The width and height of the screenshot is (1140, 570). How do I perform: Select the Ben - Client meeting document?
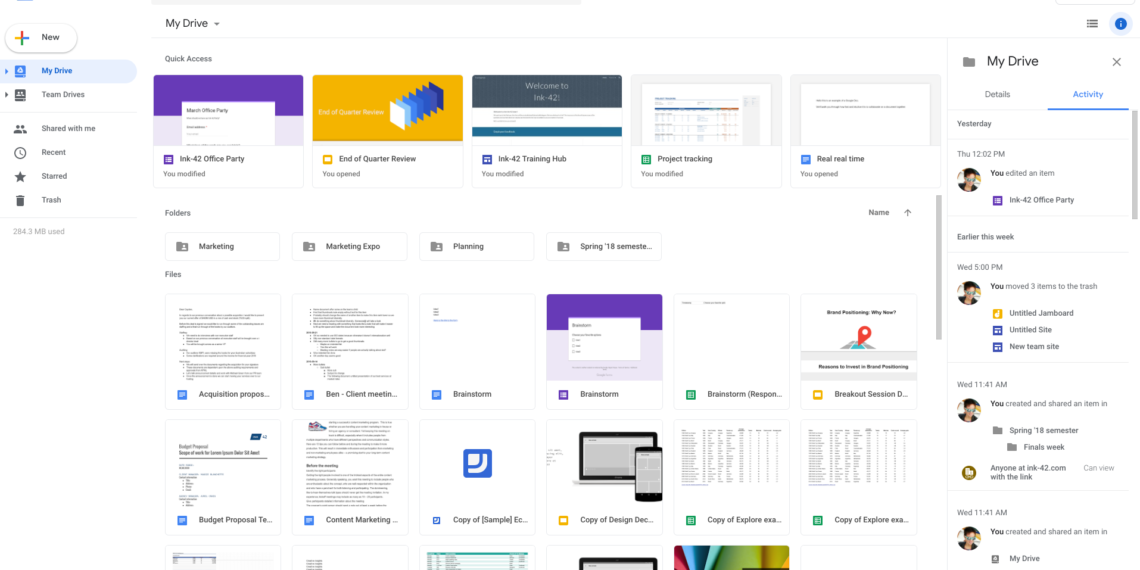(350, 352)
